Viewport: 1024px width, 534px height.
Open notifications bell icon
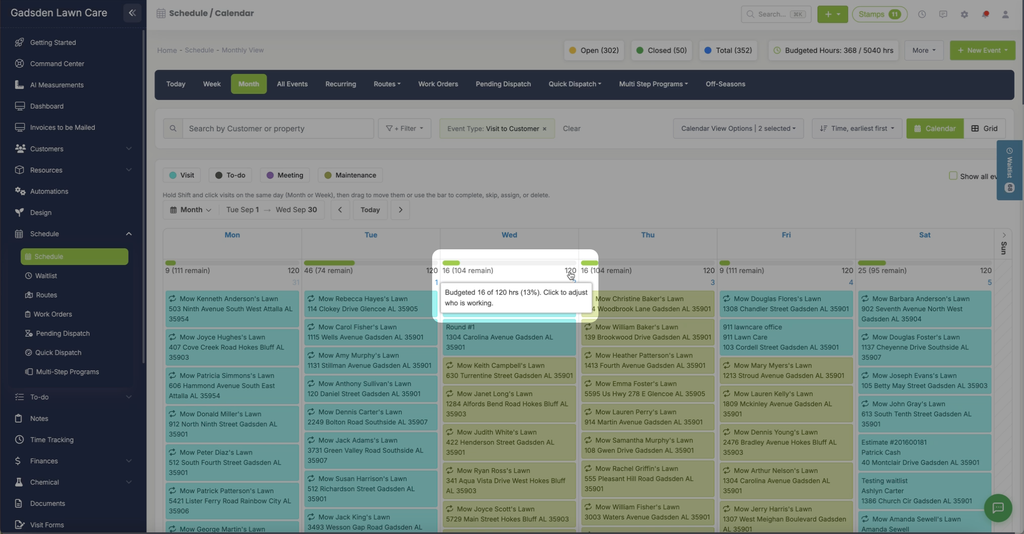click(985, 14)
